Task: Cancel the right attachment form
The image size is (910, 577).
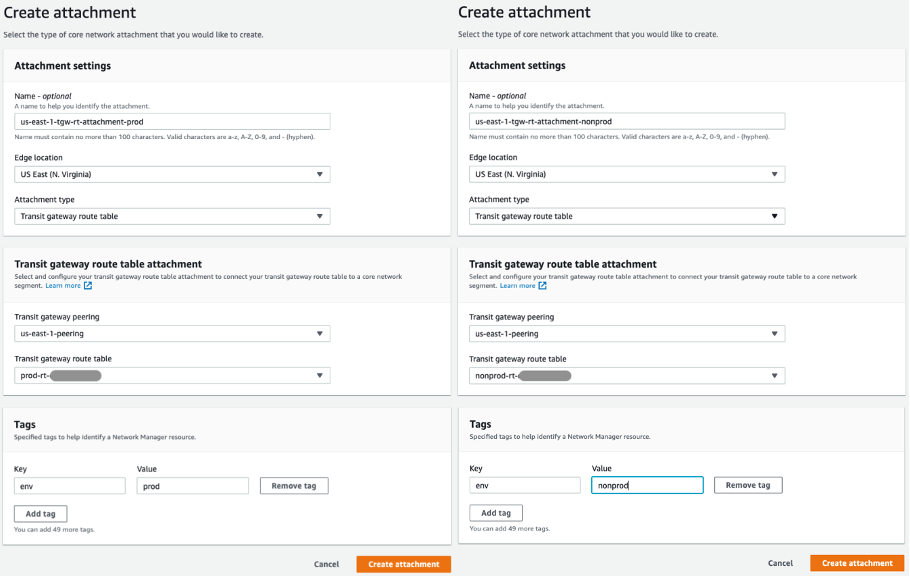Action: (781, 564)
